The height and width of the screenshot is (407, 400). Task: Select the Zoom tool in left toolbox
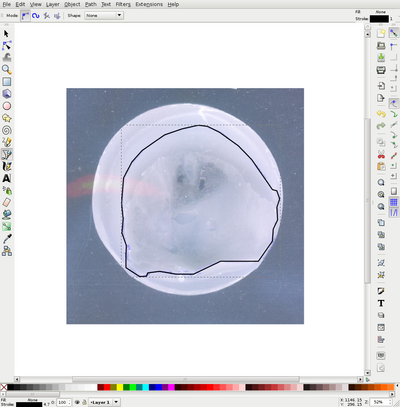coord(7,70)
